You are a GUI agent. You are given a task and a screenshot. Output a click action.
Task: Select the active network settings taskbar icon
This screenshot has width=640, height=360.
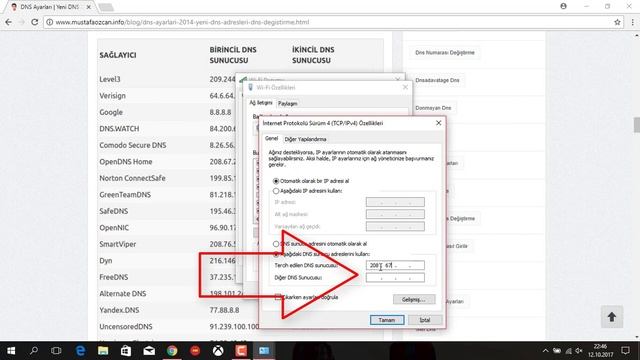264,351
